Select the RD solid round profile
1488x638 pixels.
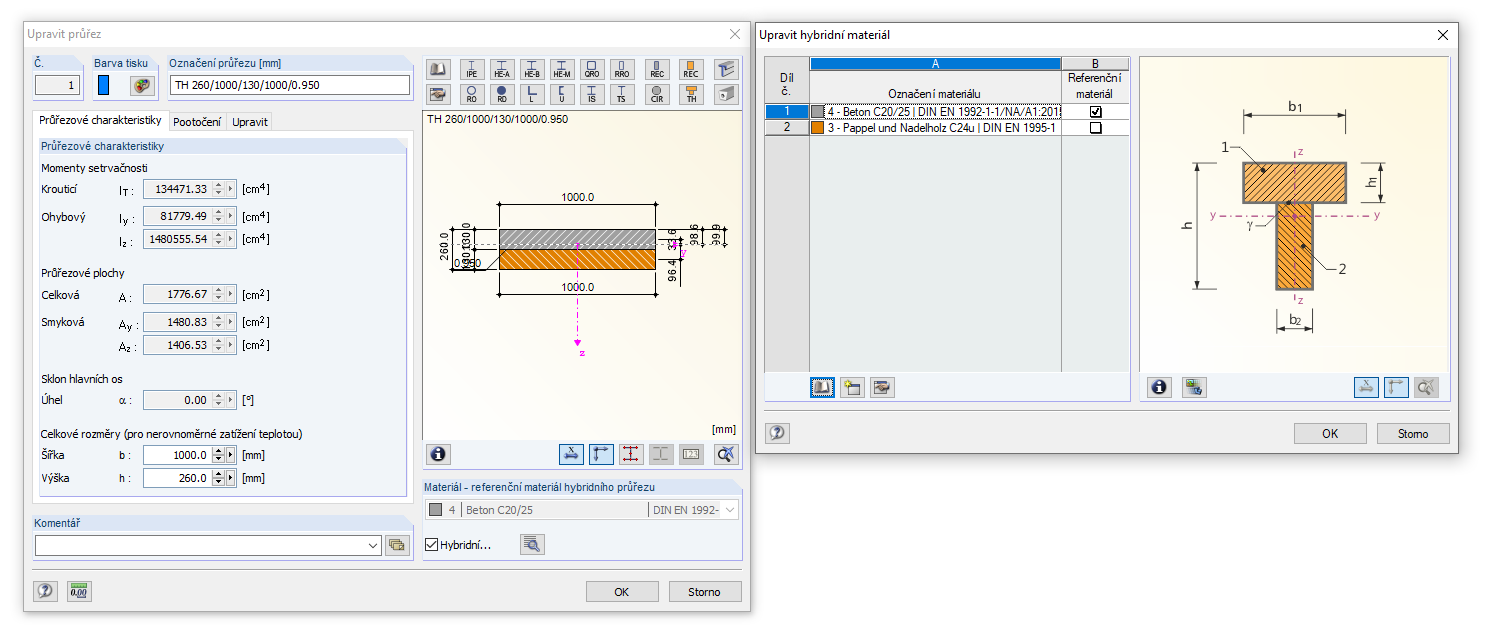point(502,94)
